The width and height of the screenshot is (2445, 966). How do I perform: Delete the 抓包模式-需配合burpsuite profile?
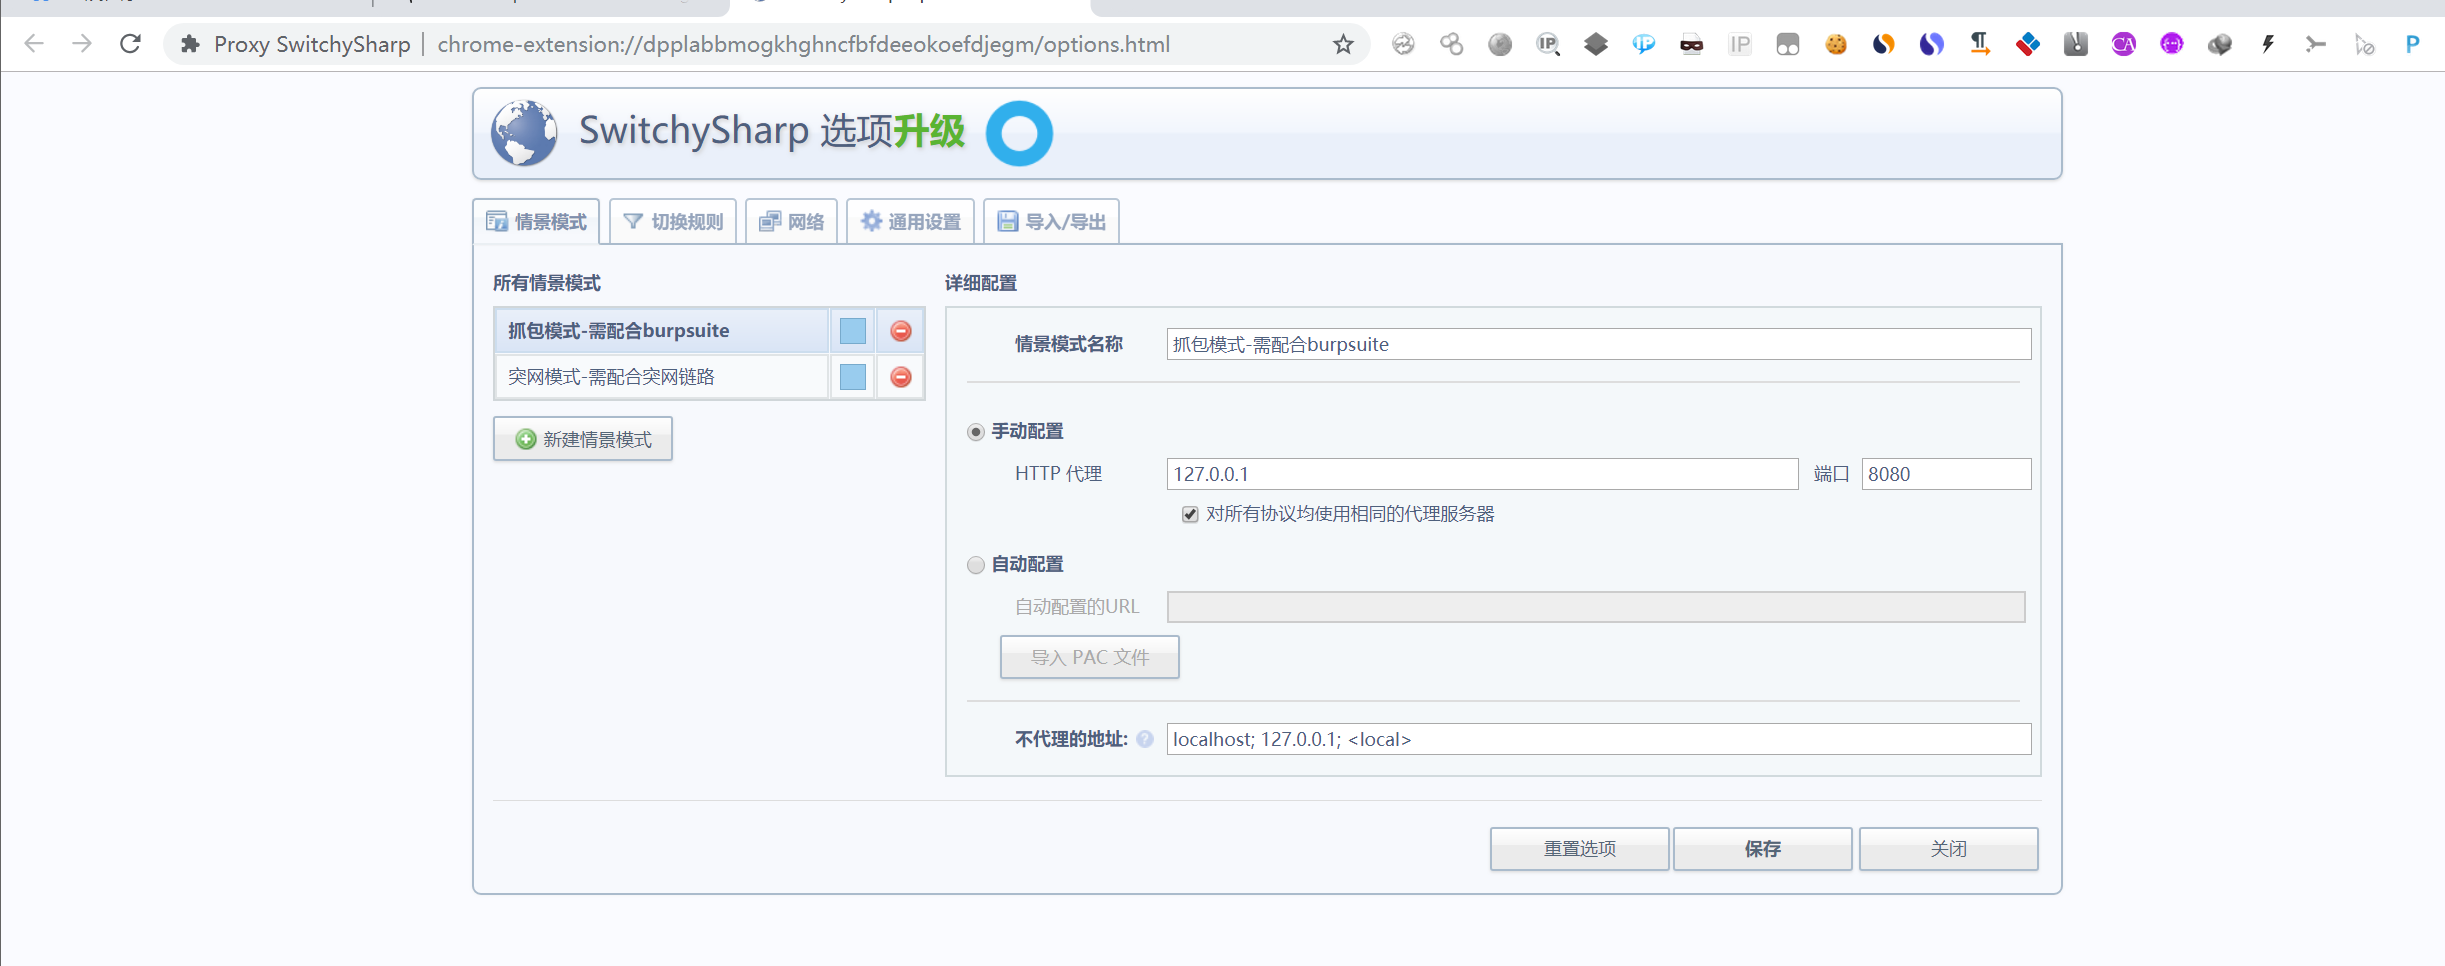901,331
